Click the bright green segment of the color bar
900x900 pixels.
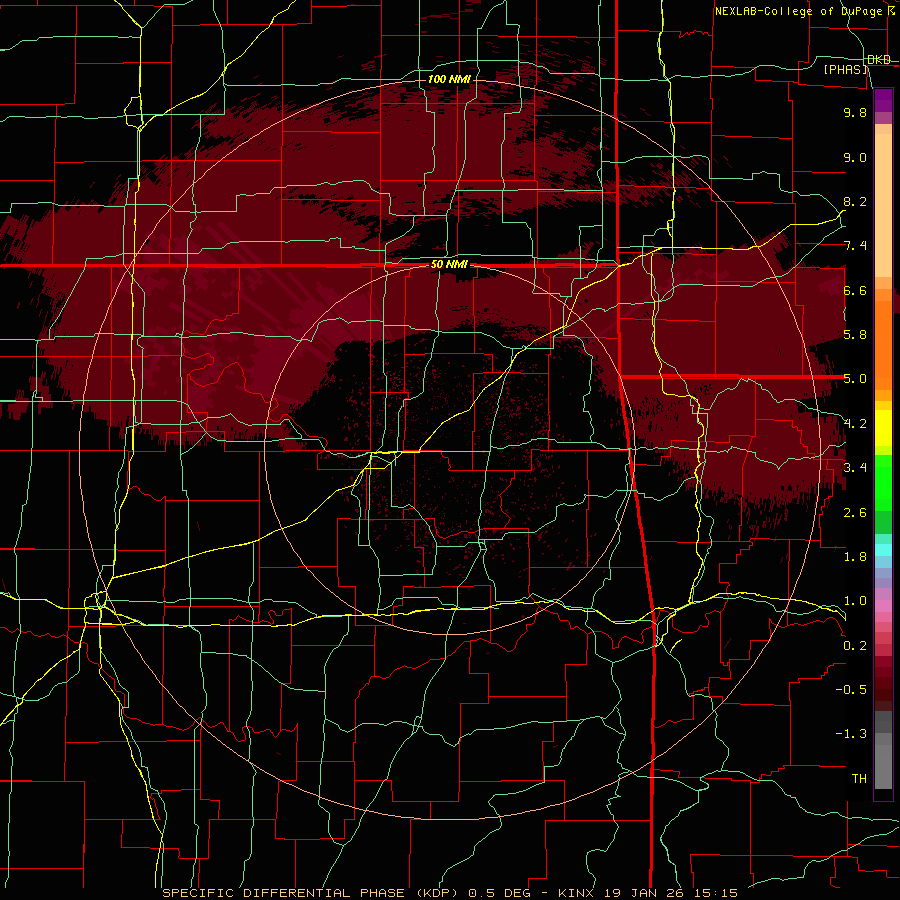883,483
